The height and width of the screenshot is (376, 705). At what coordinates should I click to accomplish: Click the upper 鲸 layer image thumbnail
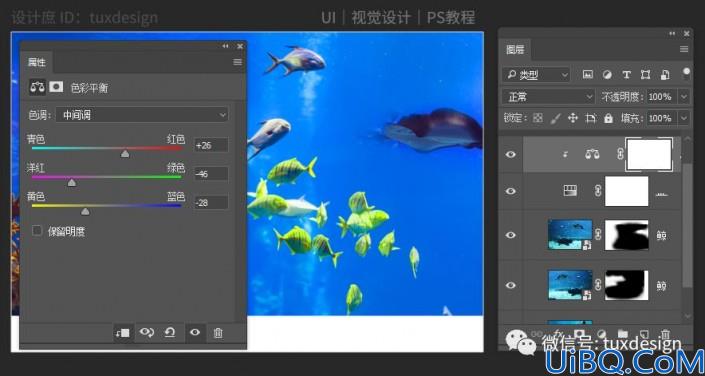570,235
